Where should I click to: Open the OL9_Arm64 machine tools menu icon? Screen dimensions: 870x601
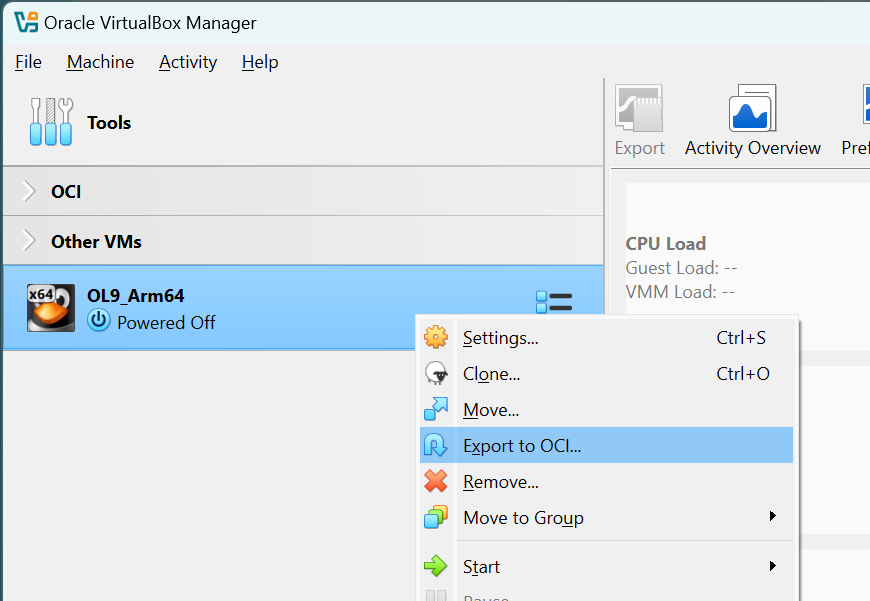pyautogui.click(x=554, y=303)
